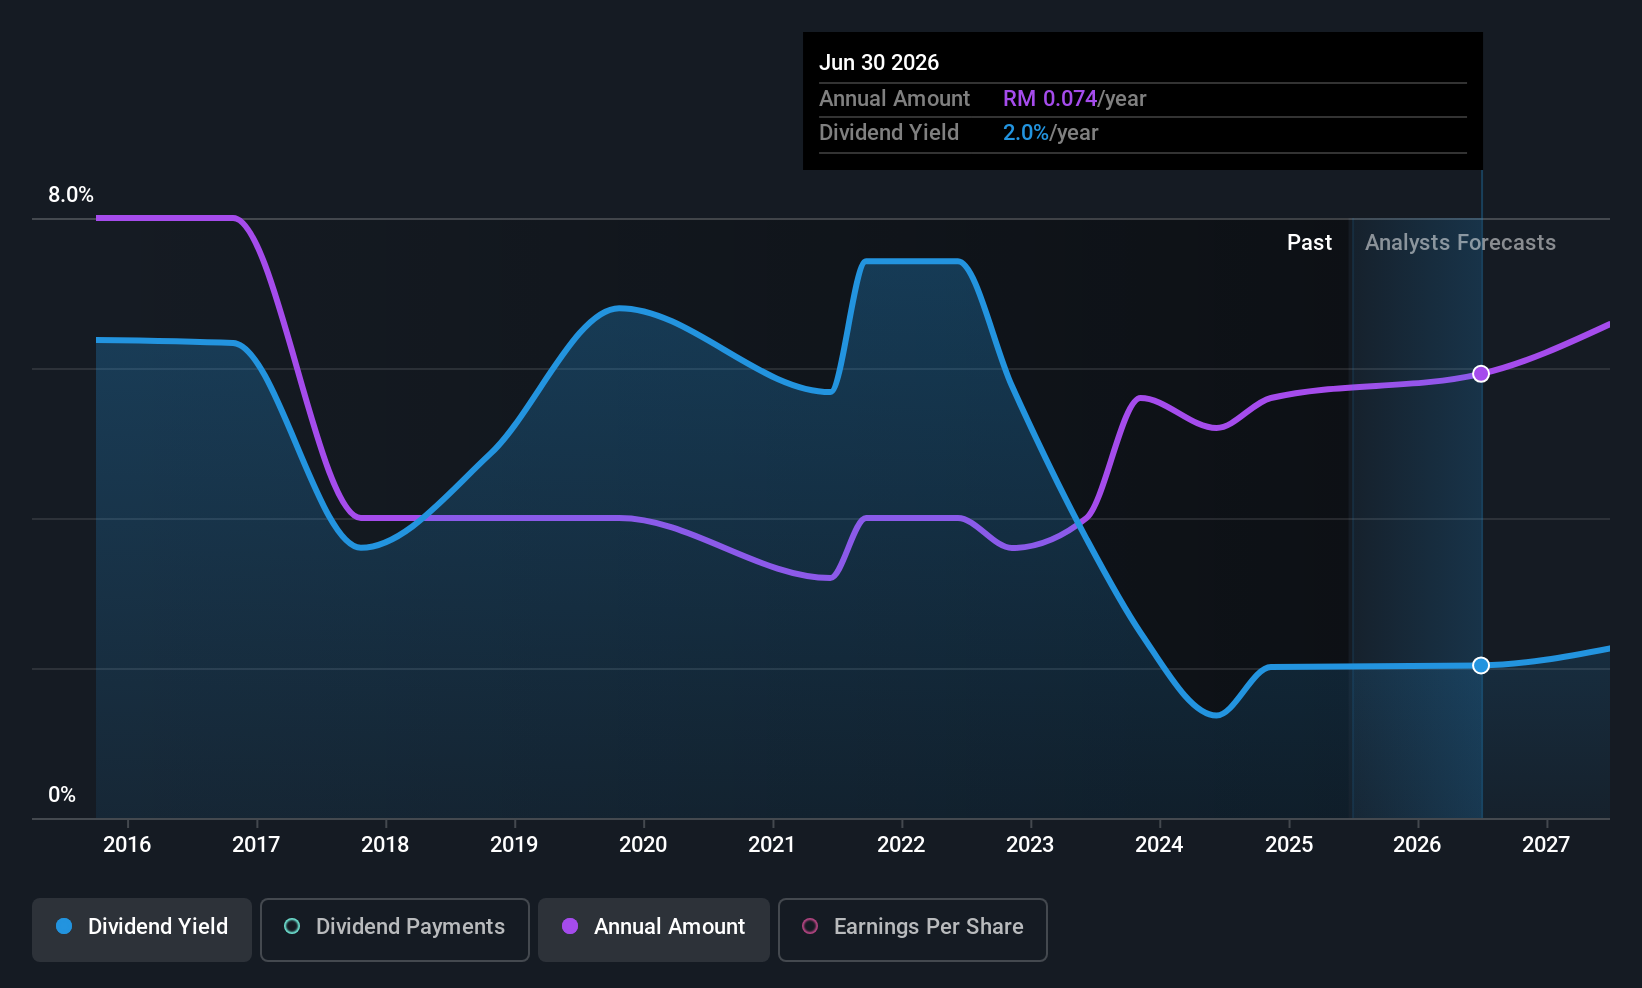
Task: Click the 8.0% y-axis label
Action: pyautogui.click(x=71, y=195)
